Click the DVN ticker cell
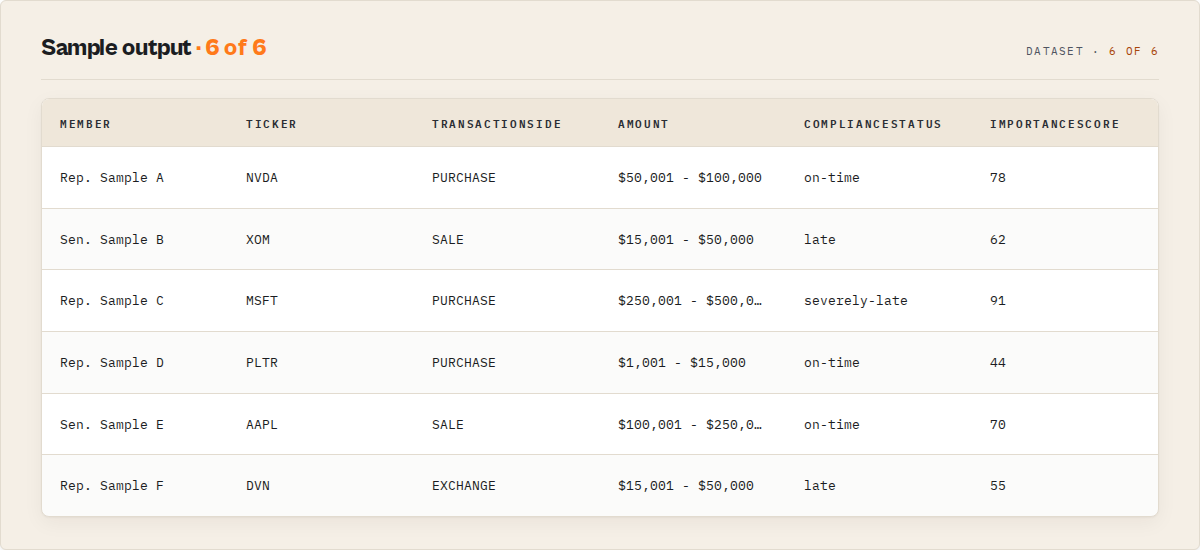The height and width of the screenshot is (550, 1200). point(258,486)
